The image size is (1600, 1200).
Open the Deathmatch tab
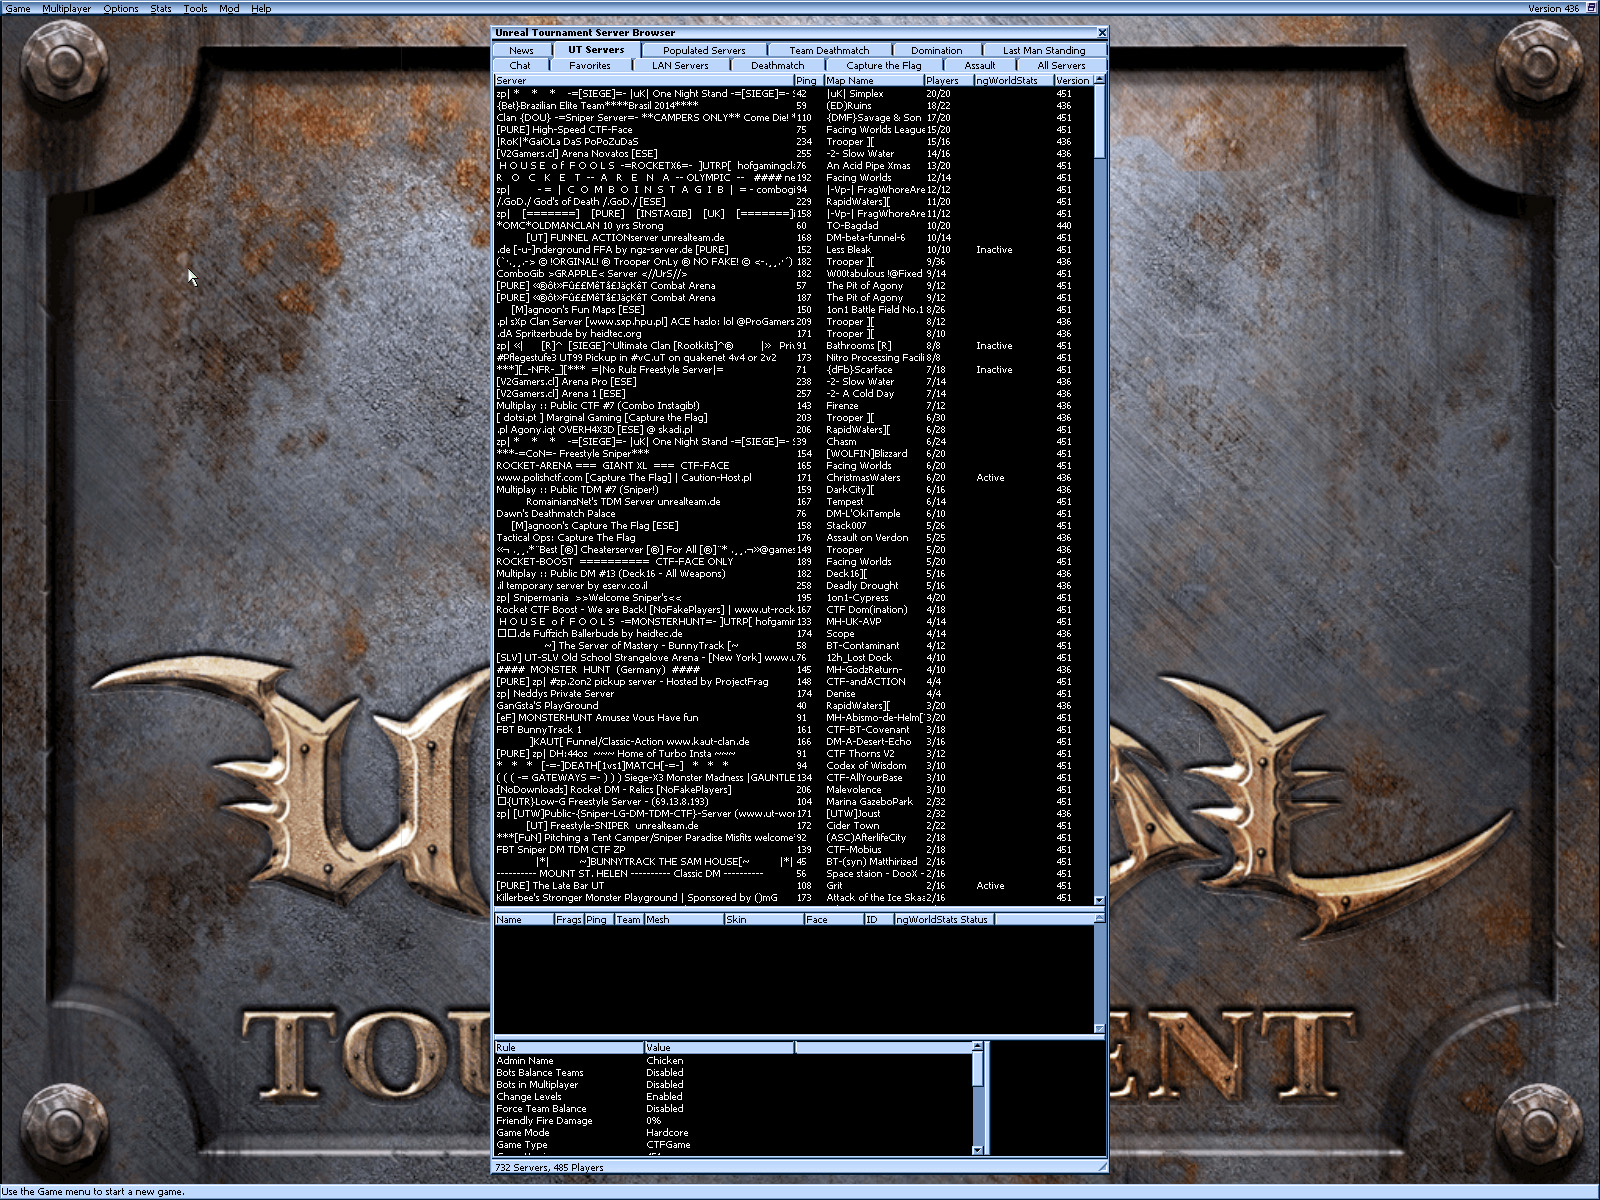tap(777, 65)
